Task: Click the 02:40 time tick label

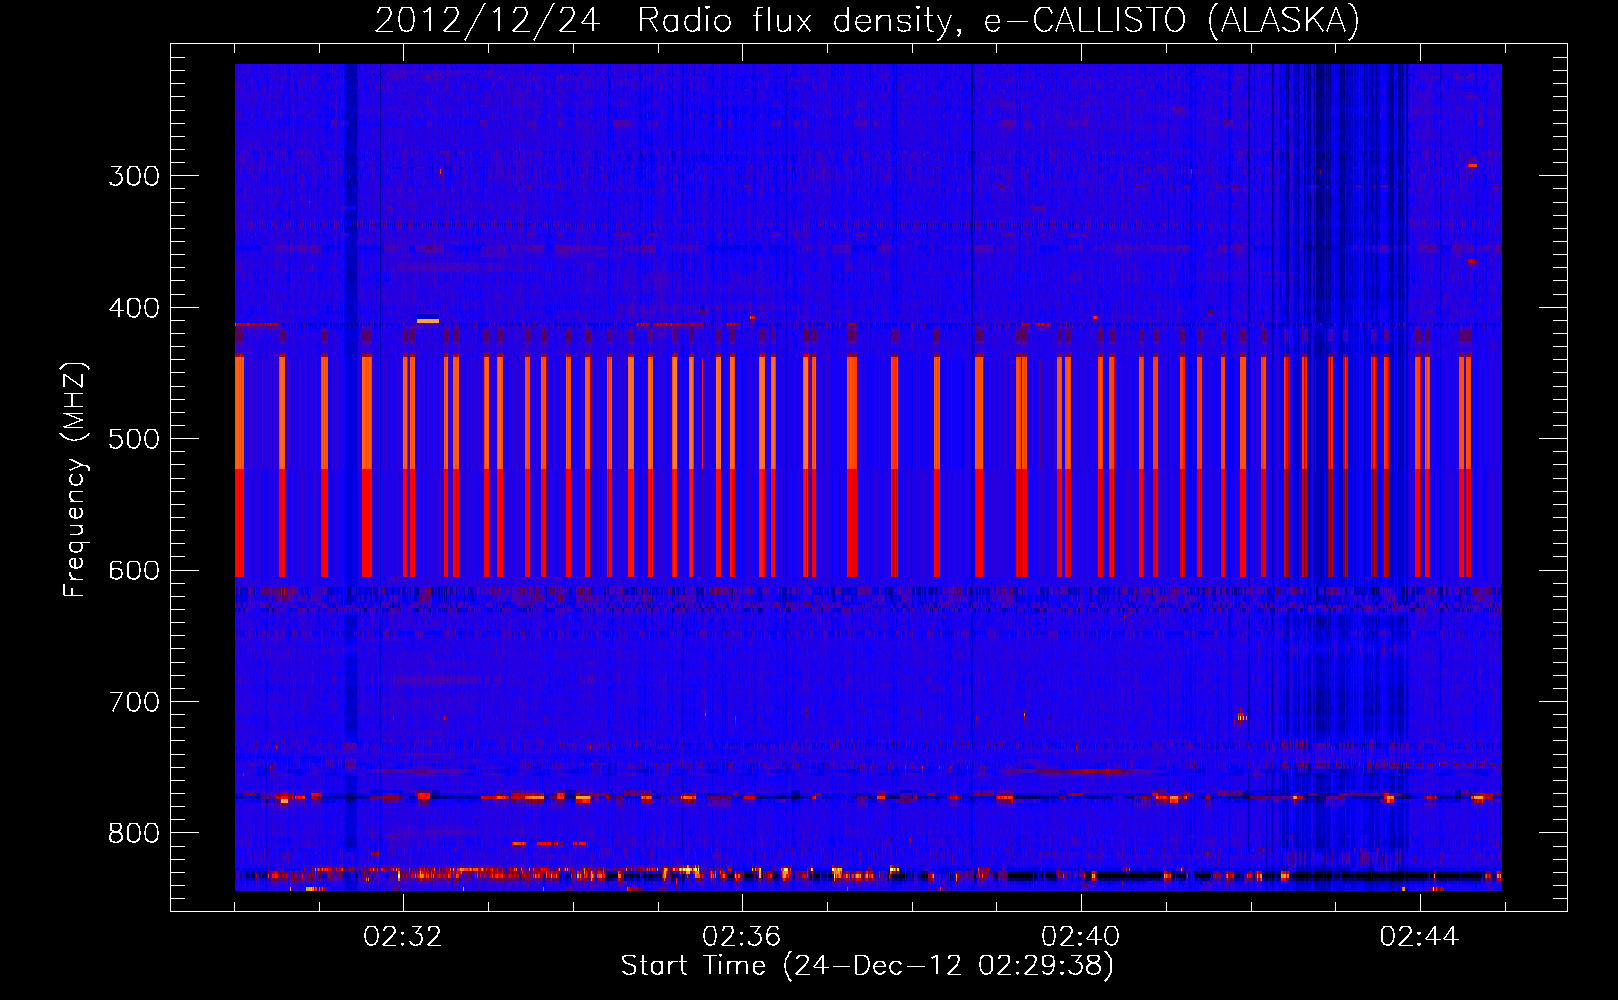Action: pyautogui.click(x=1080, y=937)
